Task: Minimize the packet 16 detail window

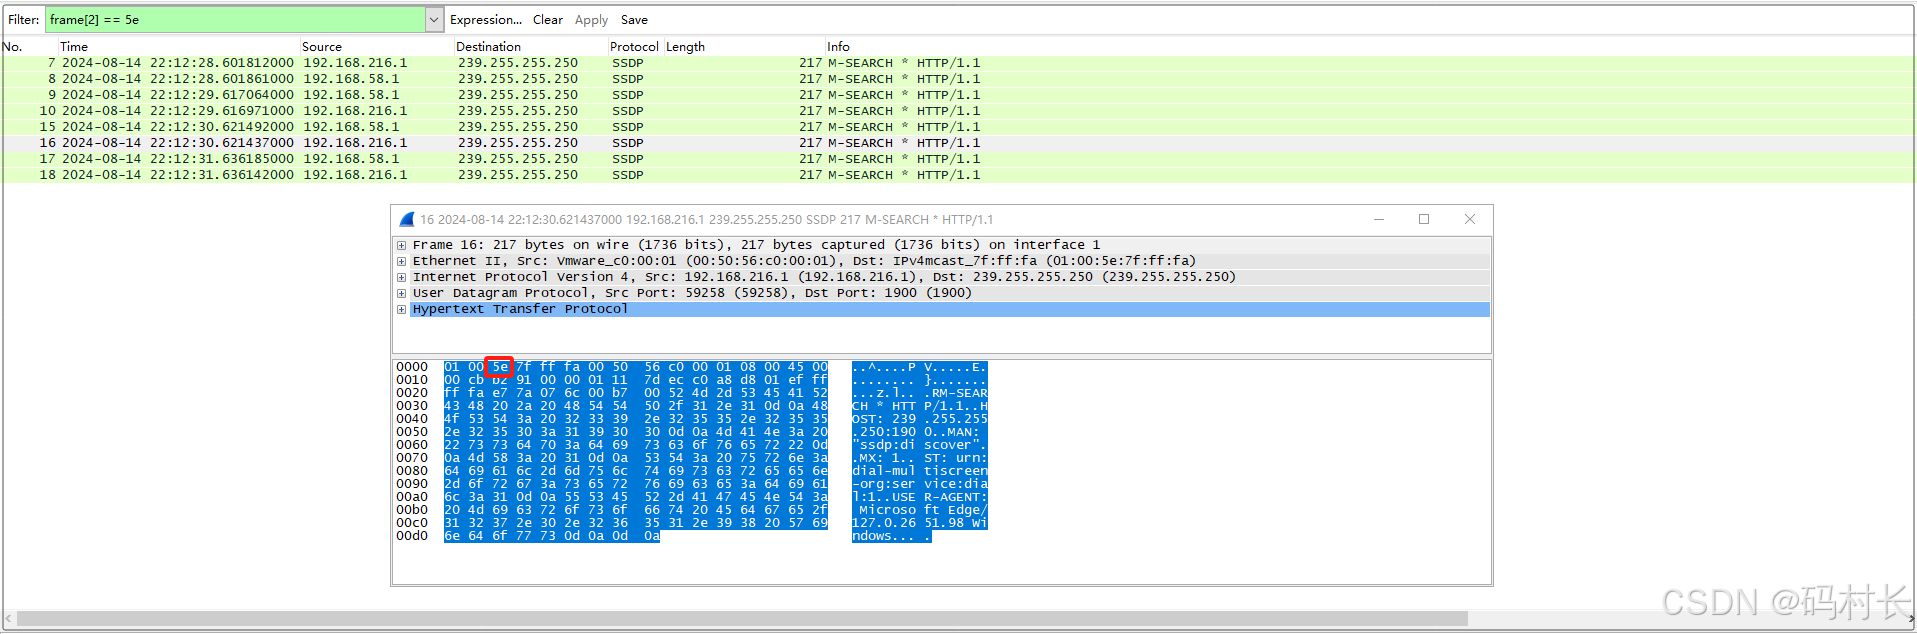Action: [x=1379, y=219]
